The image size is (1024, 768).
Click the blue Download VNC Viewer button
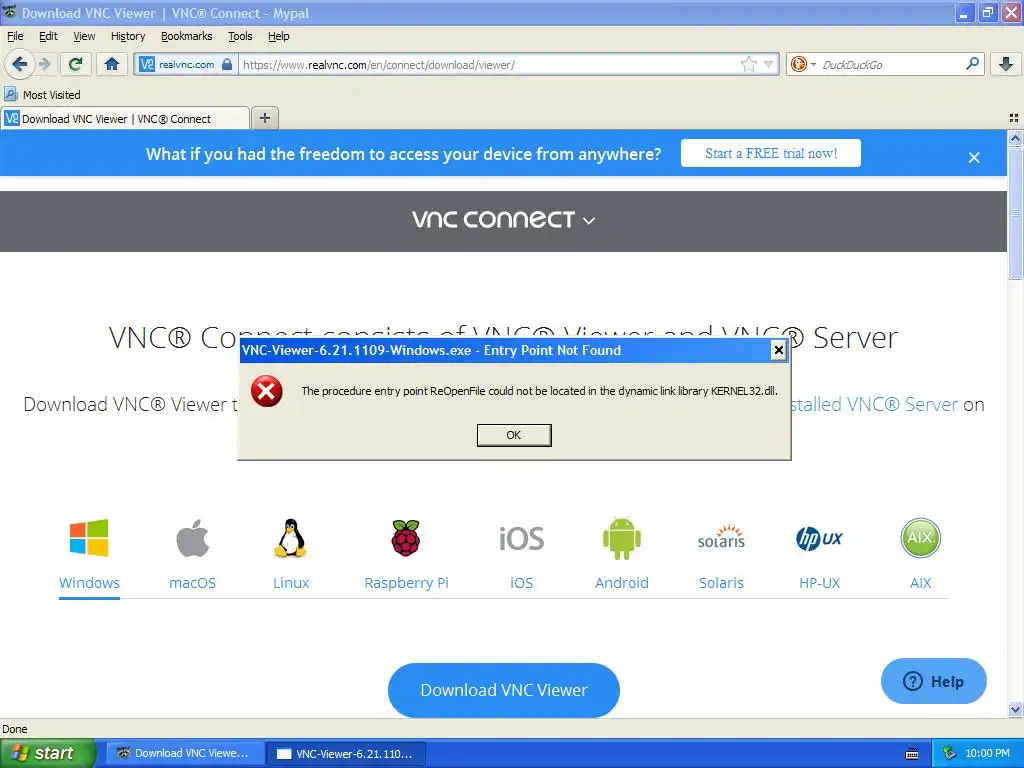coord(504,690)
